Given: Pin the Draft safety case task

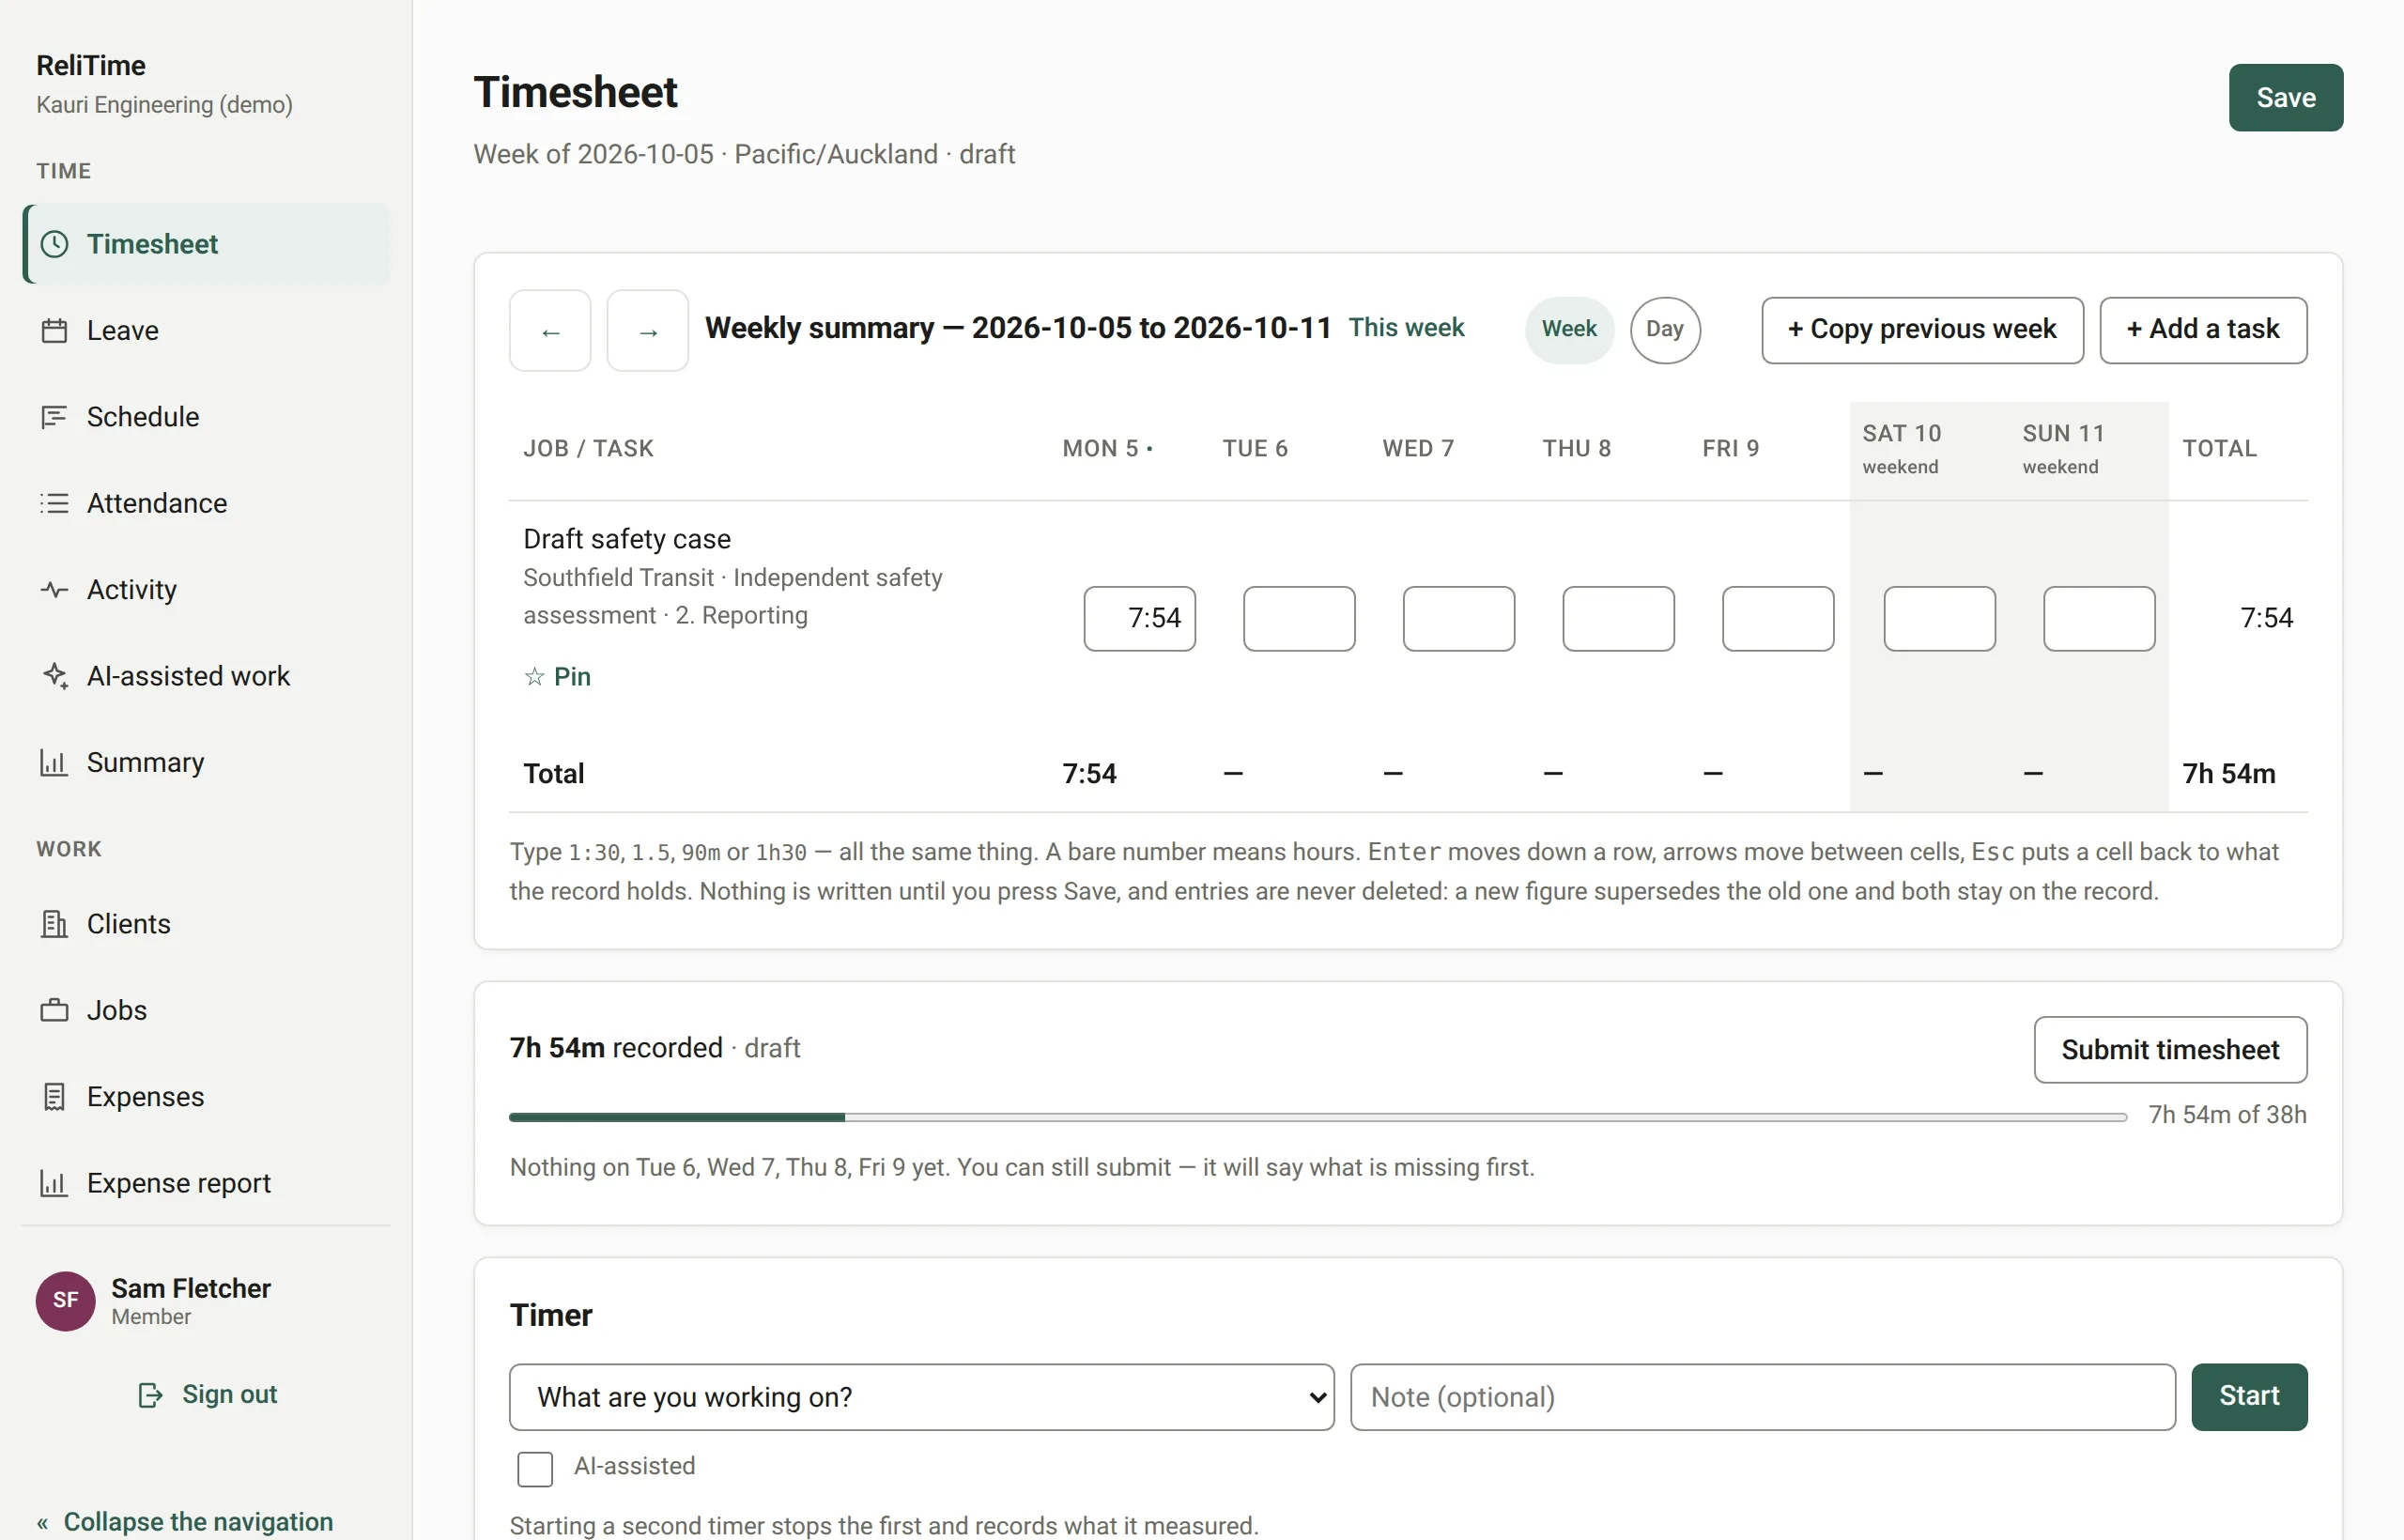Looking at the screenshot, I should pos(558,677).
